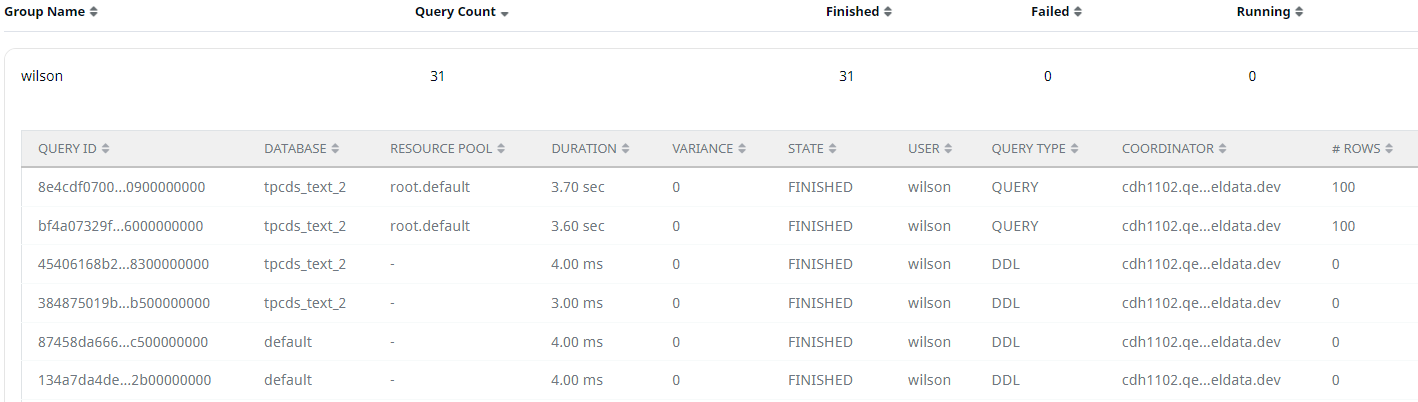Open query 8e4cdf0700...0900000000
Image resolution: width=1418 pixels, height=402 pixels.
point(121,187)
